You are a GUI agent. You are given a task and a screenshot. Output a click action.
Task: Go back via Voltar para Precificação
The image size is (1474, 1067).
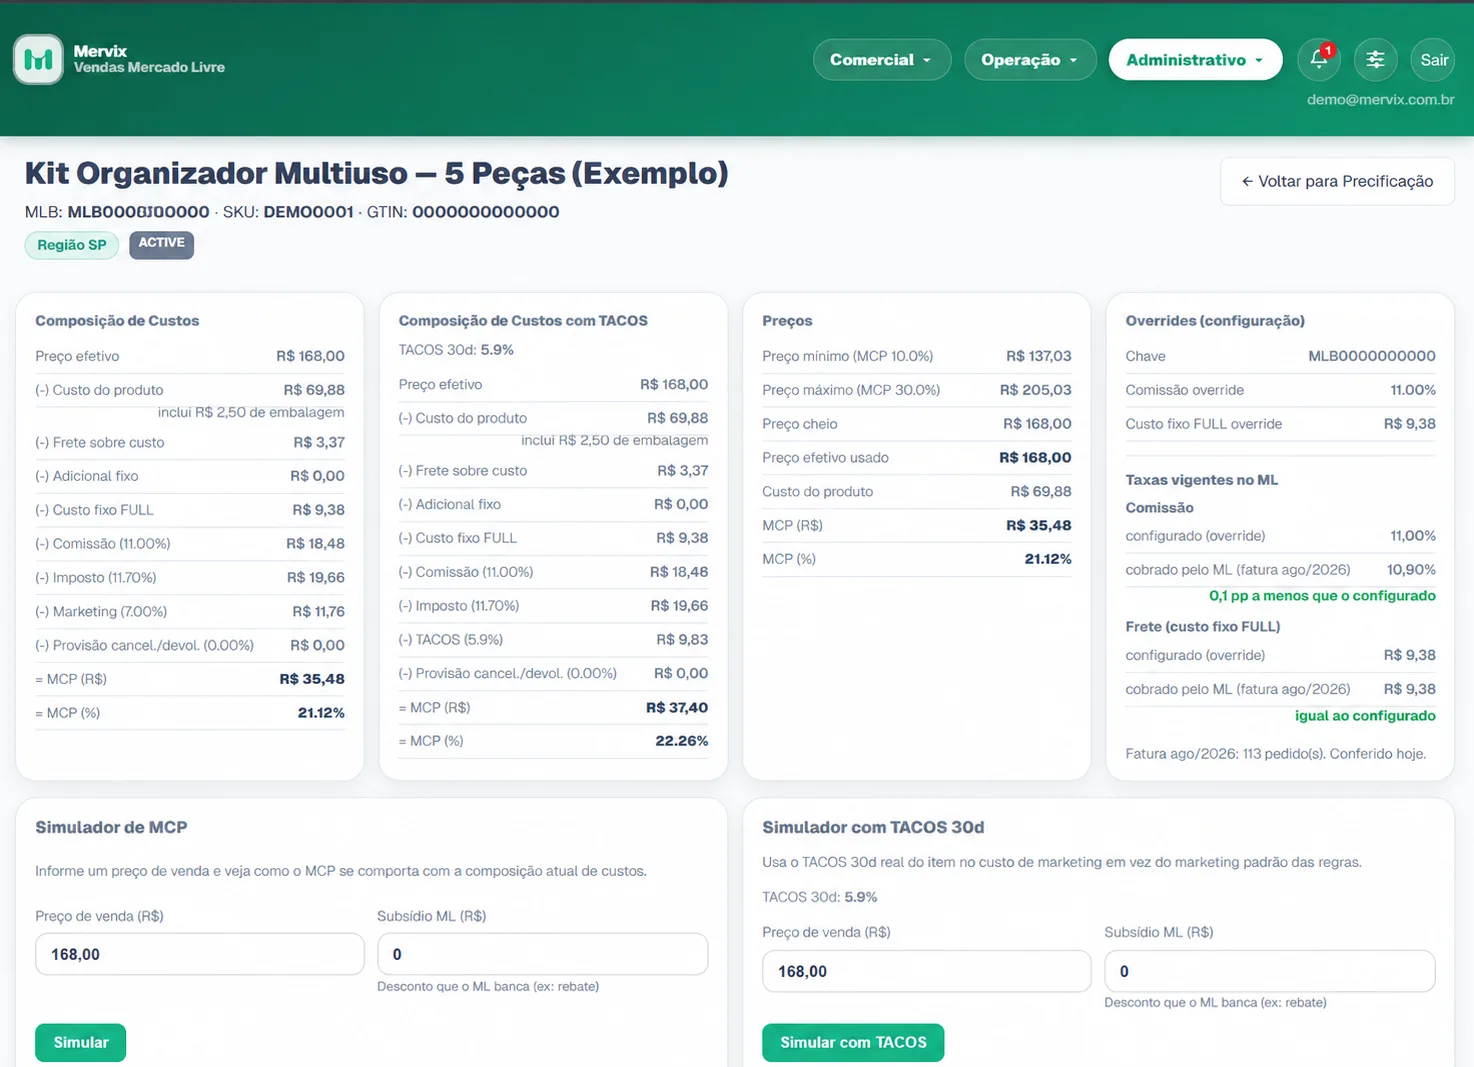1337,181
